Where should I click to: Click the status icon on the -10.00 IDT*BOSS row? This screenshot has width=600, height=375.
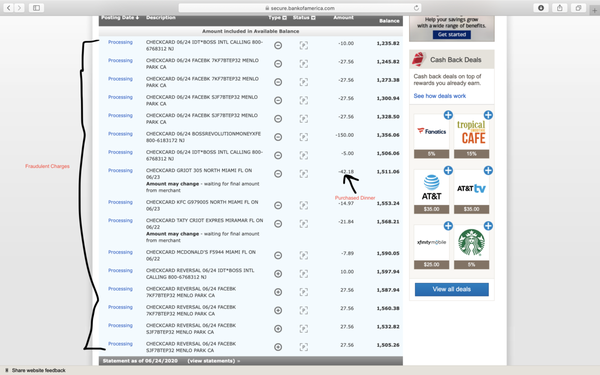pyautogui.click(x=303, y=46)
